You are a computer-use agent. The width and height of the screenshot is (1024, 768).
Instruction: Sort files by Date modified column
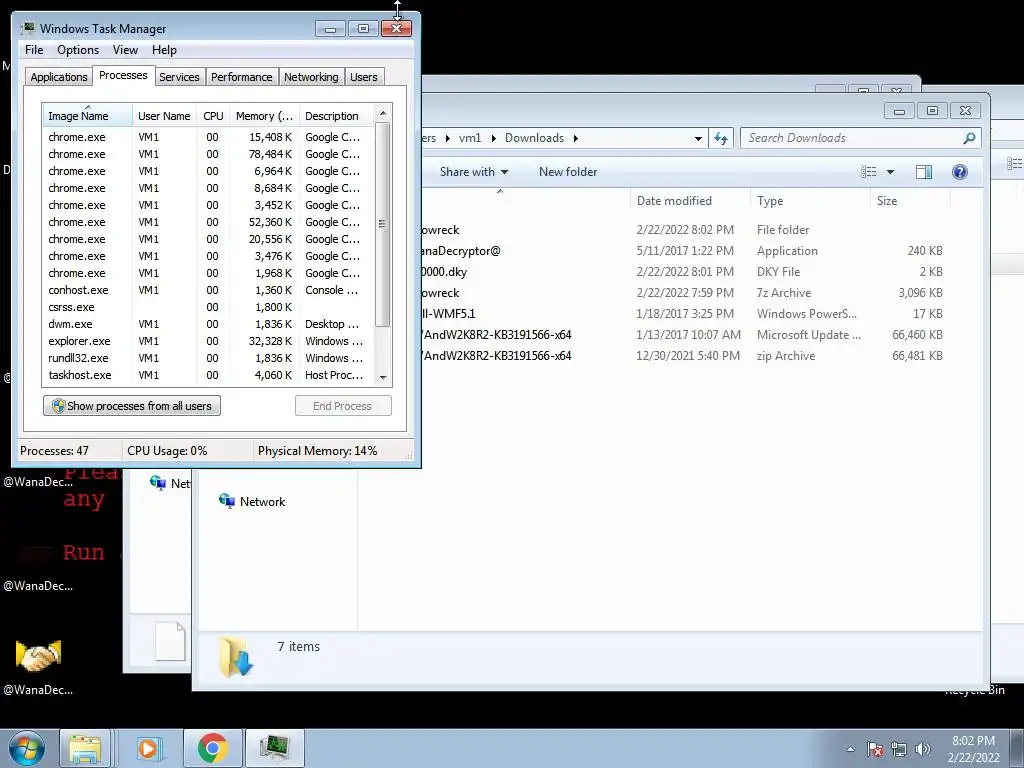tap(690, 200)
